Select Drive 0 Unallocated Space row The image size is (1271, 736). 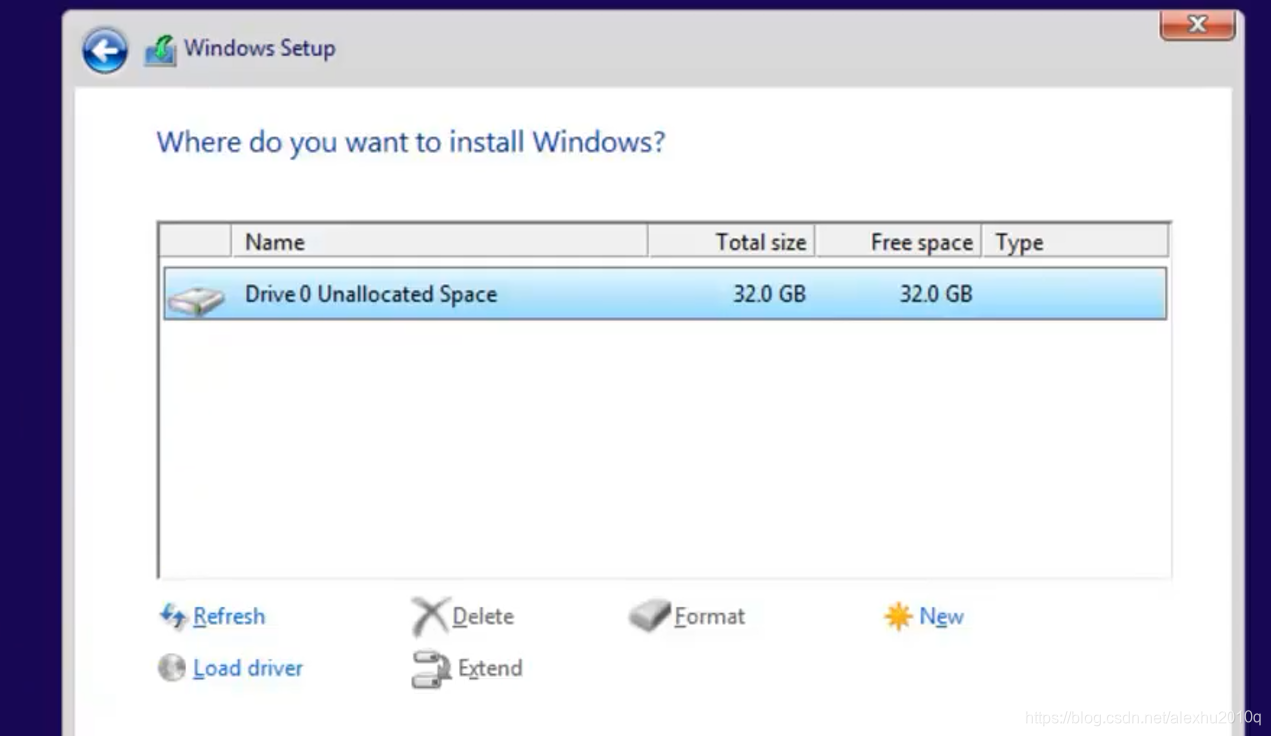665,294
